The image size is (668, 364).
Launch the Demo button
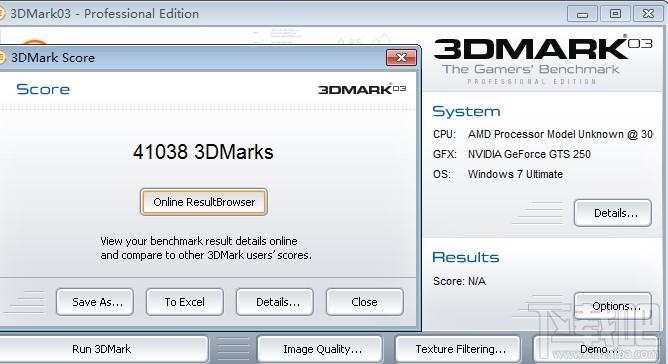[596, 350]
